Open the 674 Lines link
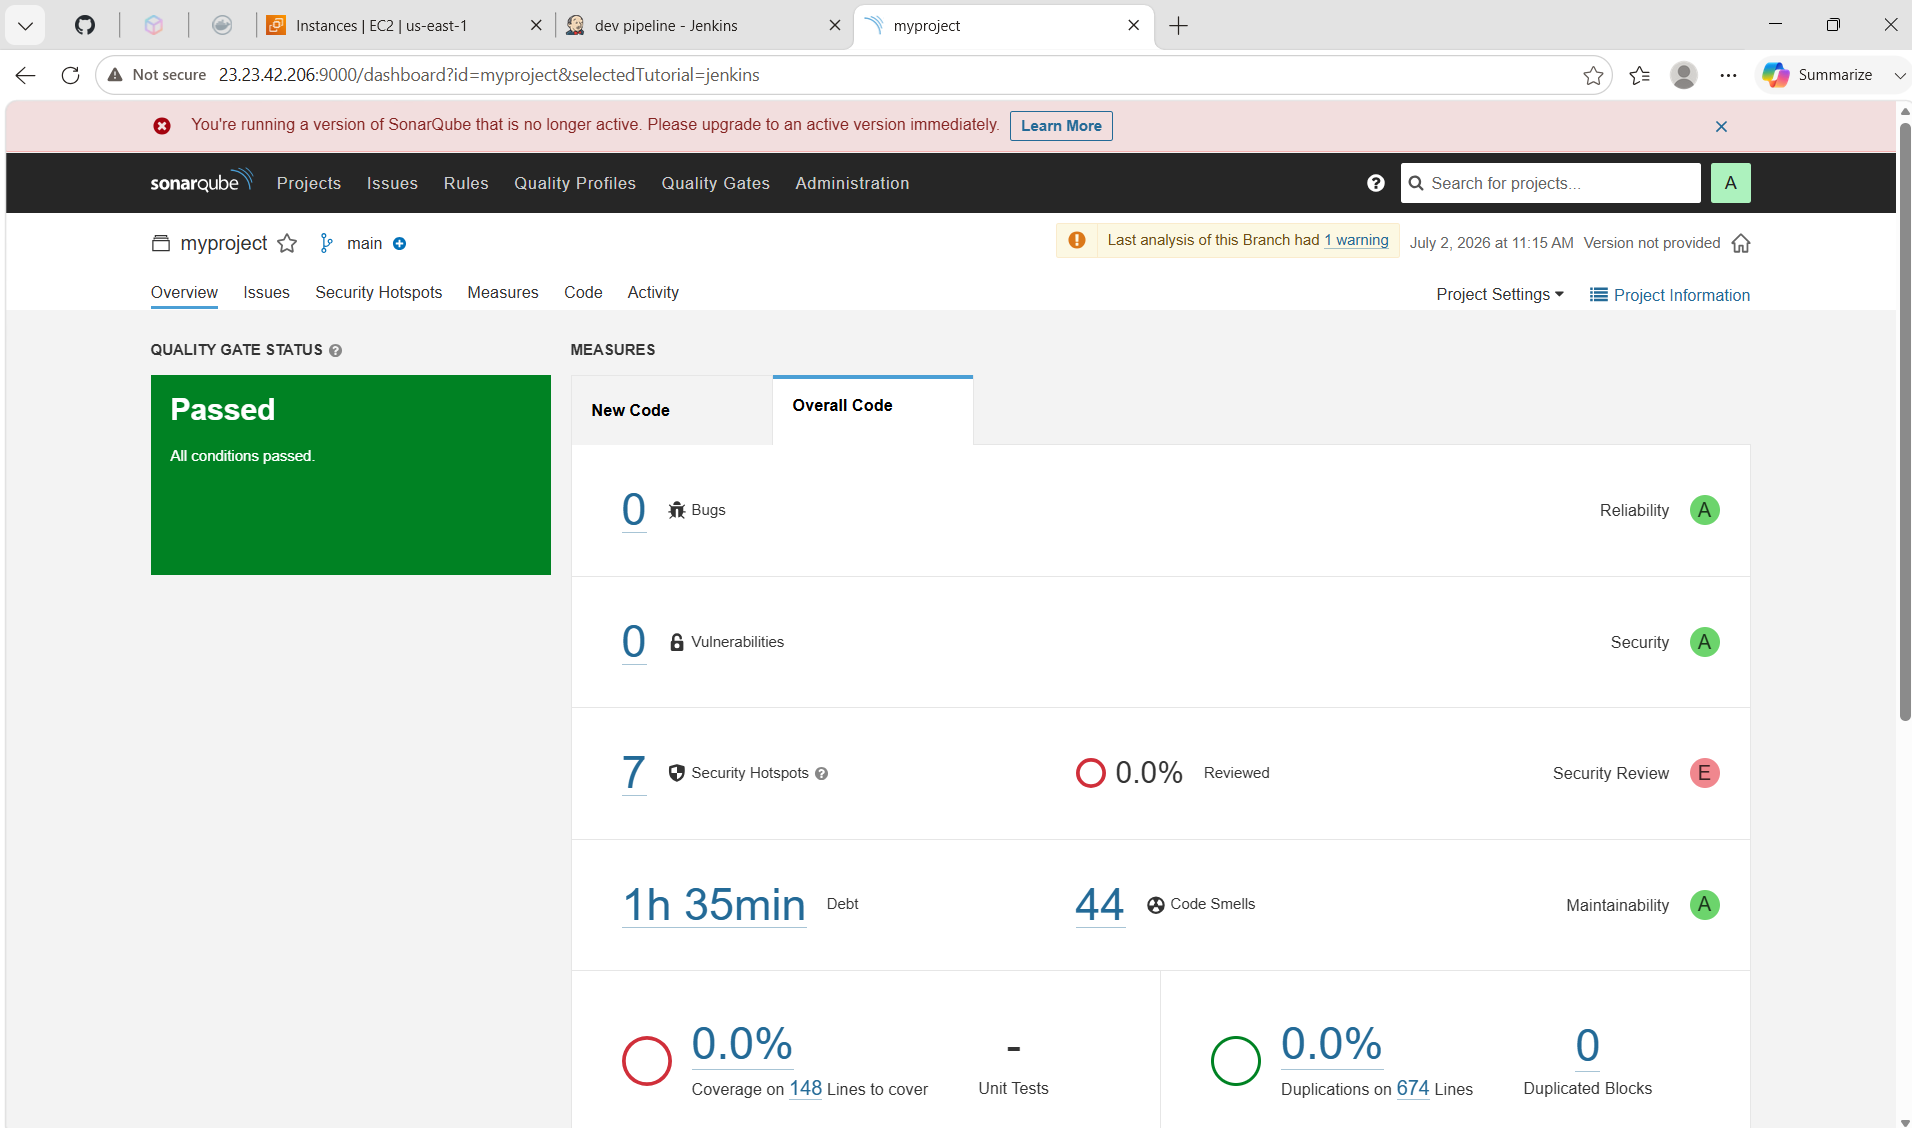 1412,1088
